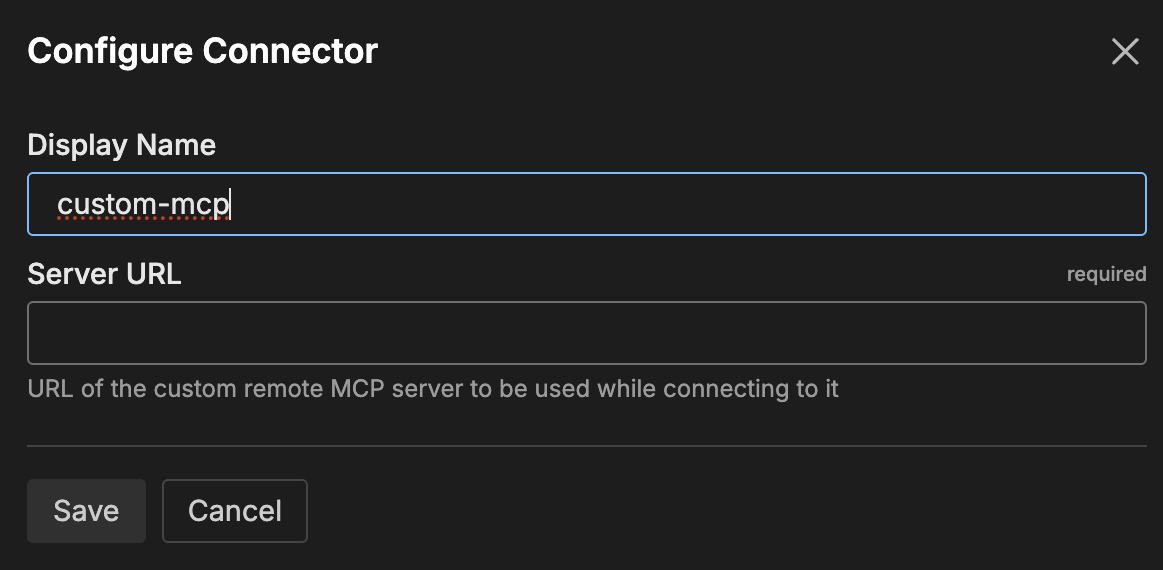Click the word "MCP" in the helper text

click(x=358, y=389)
